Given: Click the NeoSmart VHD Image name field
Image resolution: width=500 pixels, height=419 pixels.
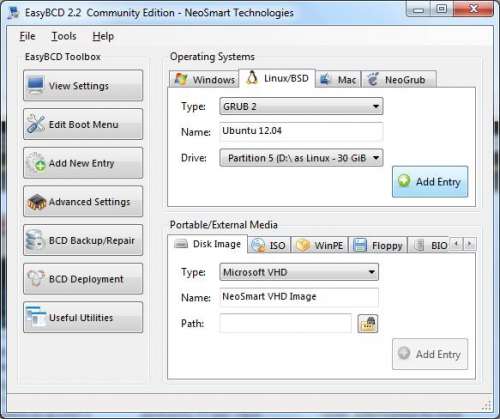Looking at the screenshot, I should coord(299,297).
